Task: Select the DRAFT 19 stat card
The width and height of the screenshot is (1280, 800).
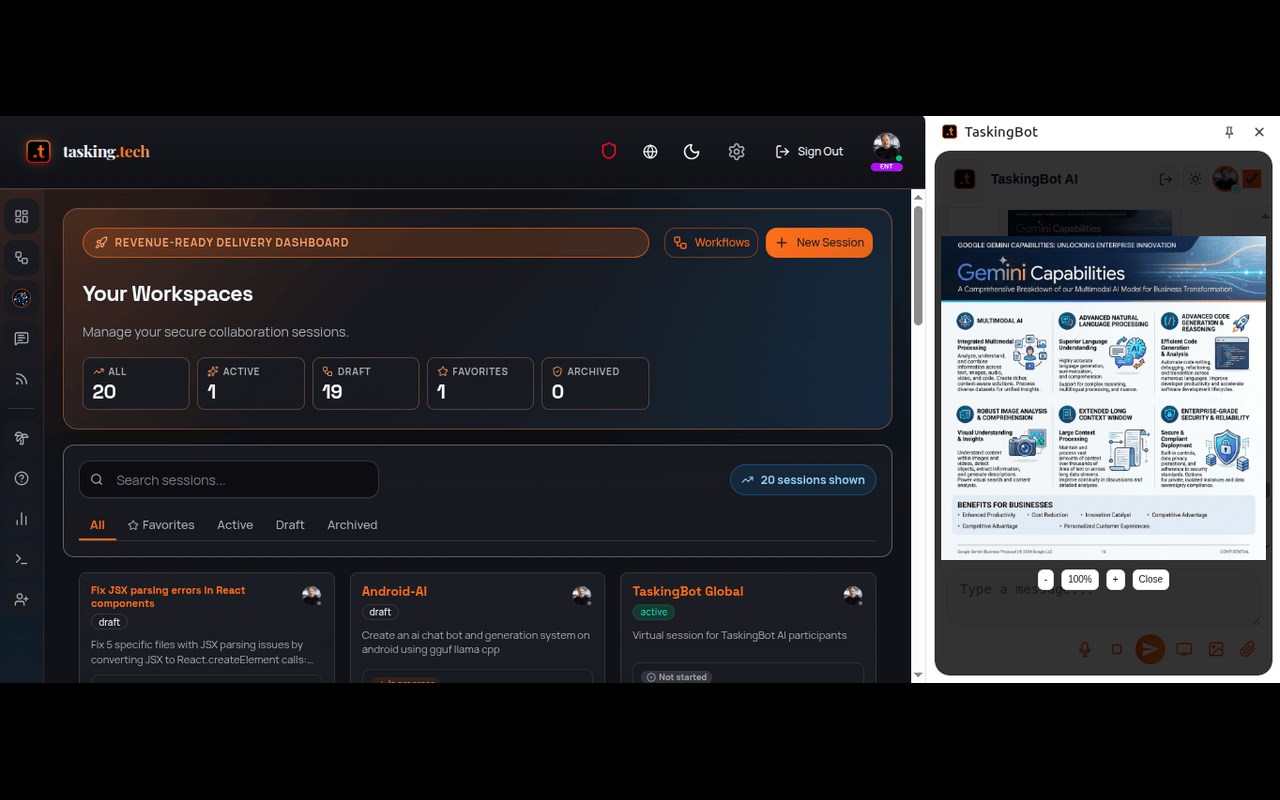Action: pyautogui.click(x=366, y=383)
